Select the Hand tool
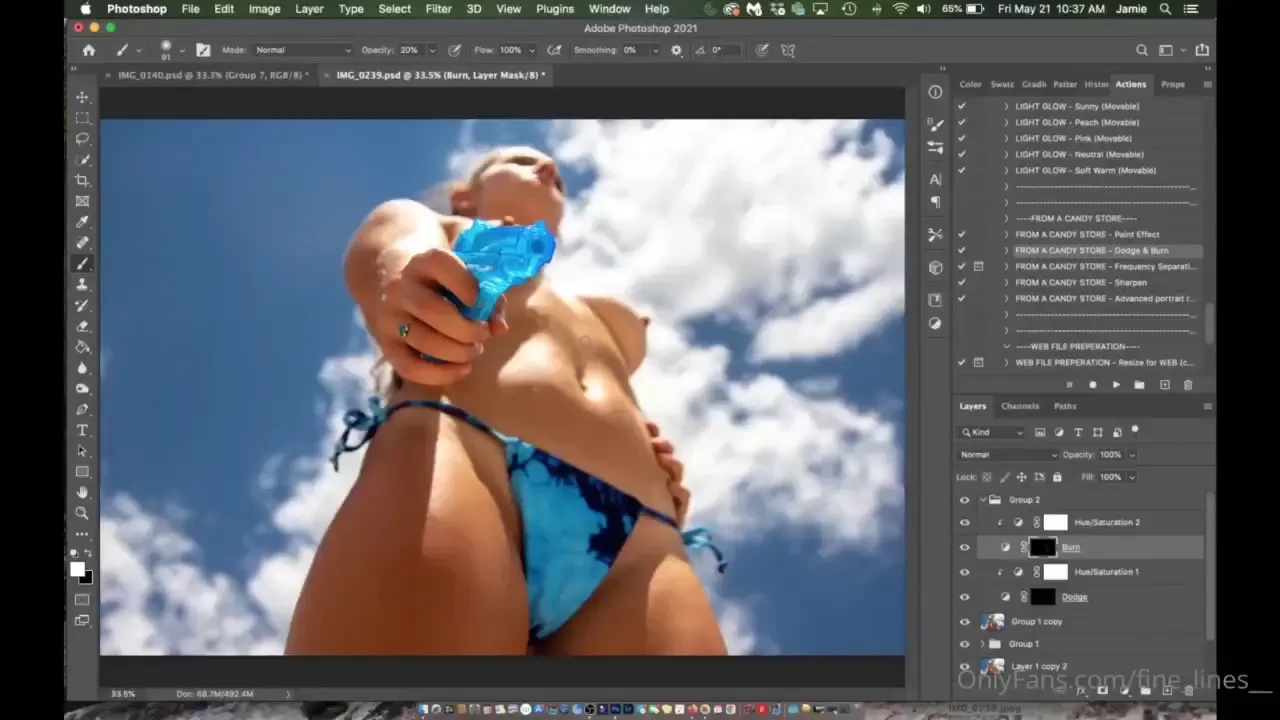 pos(82,492)
